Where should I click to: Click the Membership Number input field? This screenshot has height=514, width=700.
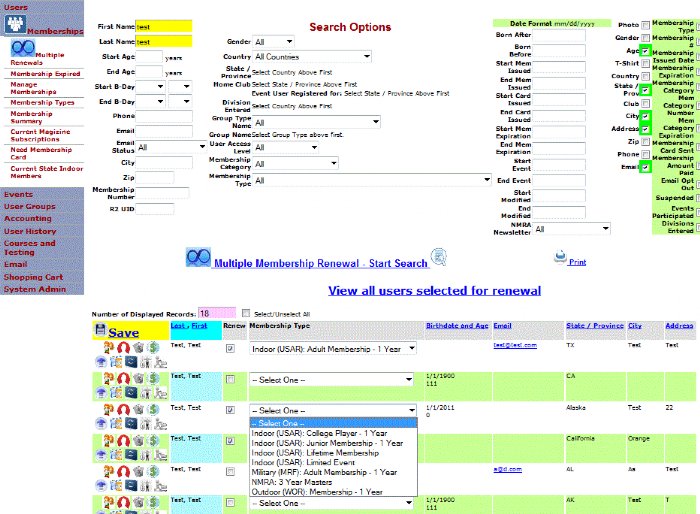pyautogui.click(x=162, y=193)
